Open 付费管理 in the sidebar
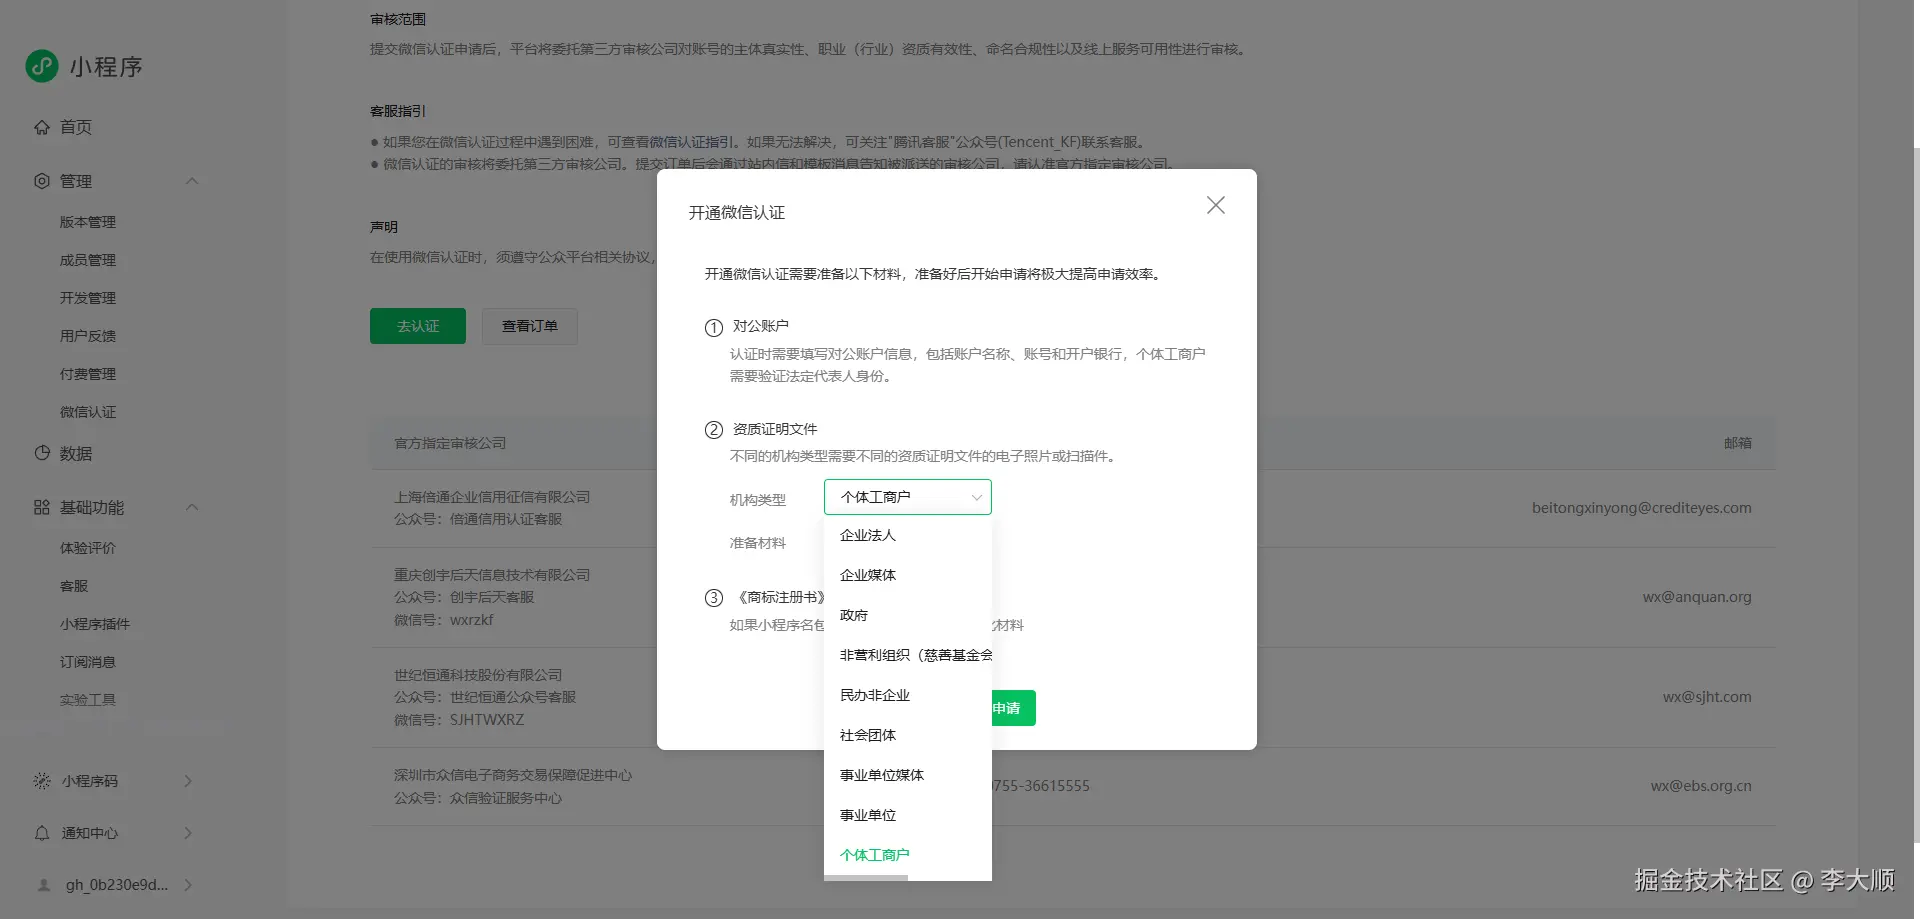1920x919 pixels. point(88,374)
